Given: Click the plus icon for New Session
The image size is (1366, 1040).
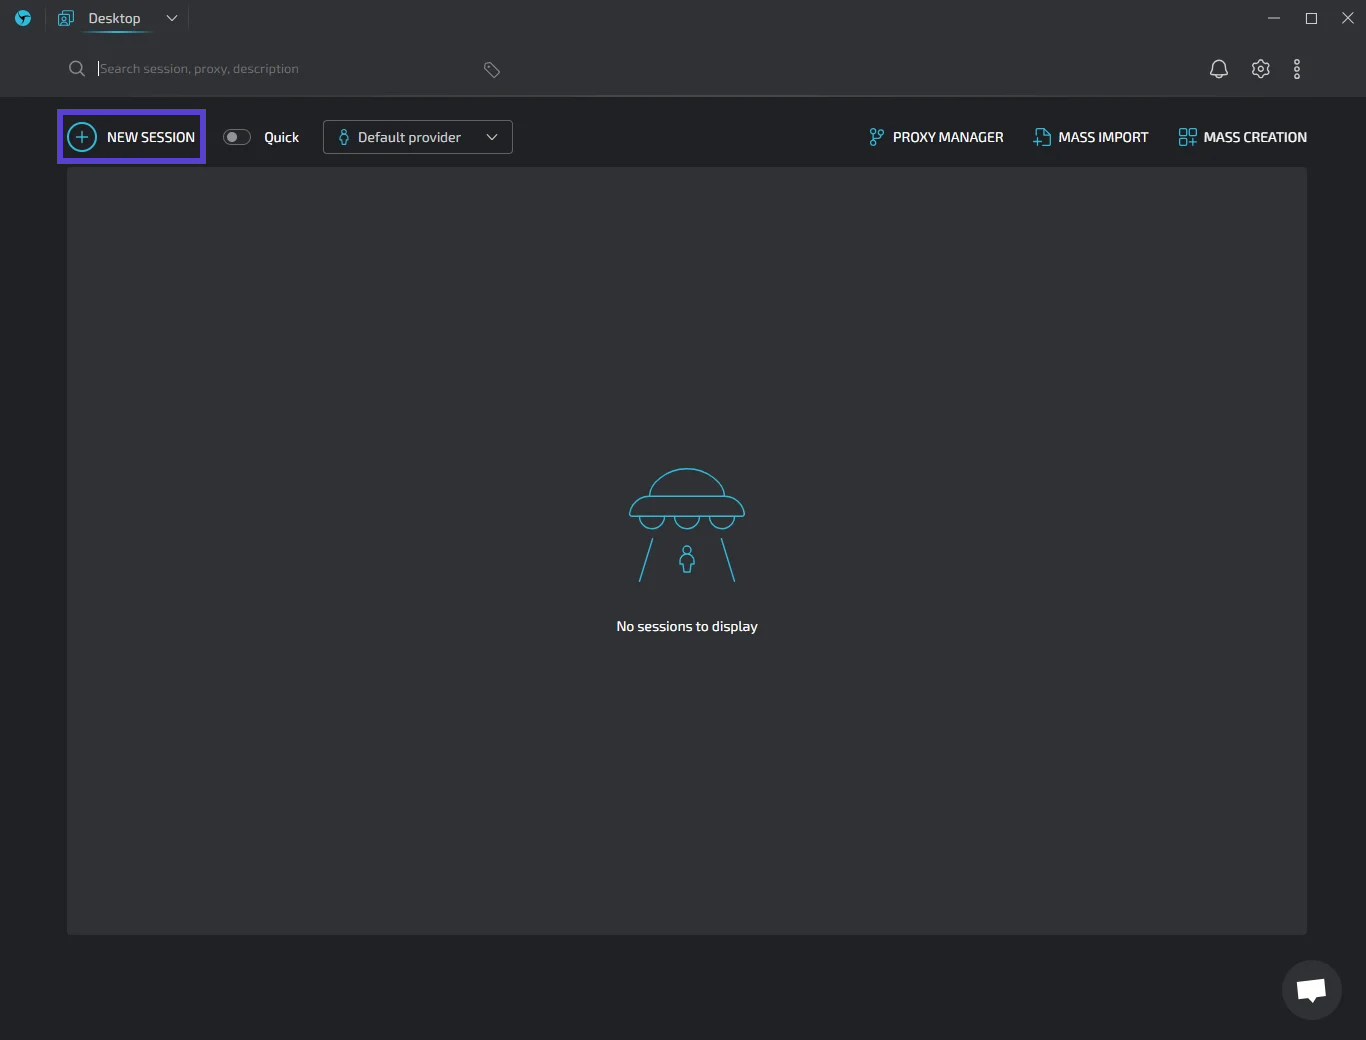Looking at the screenshot, I should (82, 137).
